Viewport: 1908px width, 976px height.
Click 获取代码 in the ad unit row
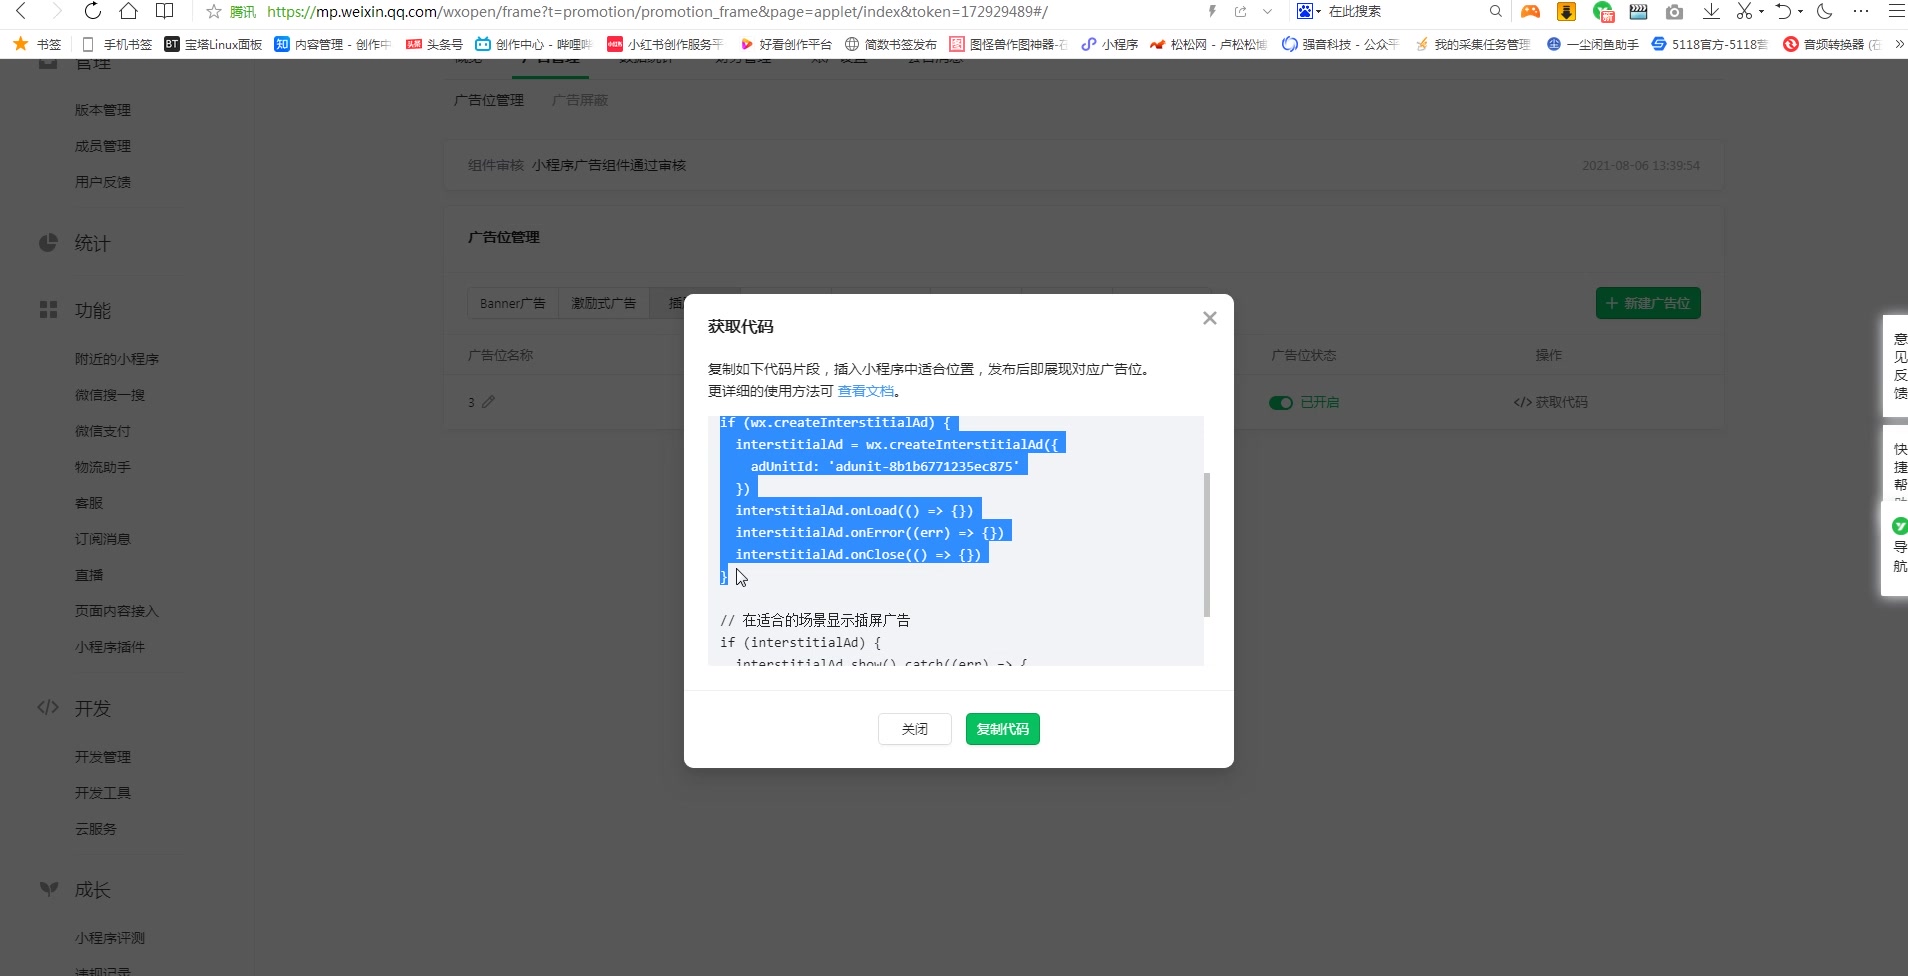click(x=1551, y=402)
